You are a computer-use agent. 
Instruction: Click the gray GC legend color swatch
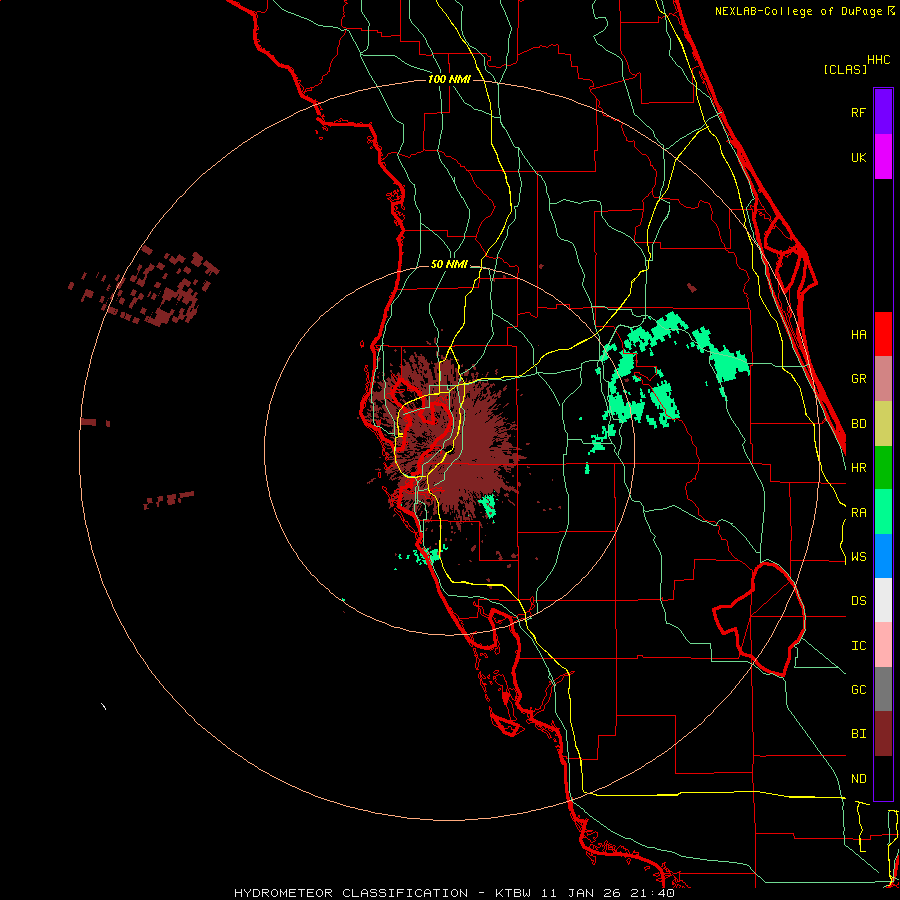(x=883, y=689)
